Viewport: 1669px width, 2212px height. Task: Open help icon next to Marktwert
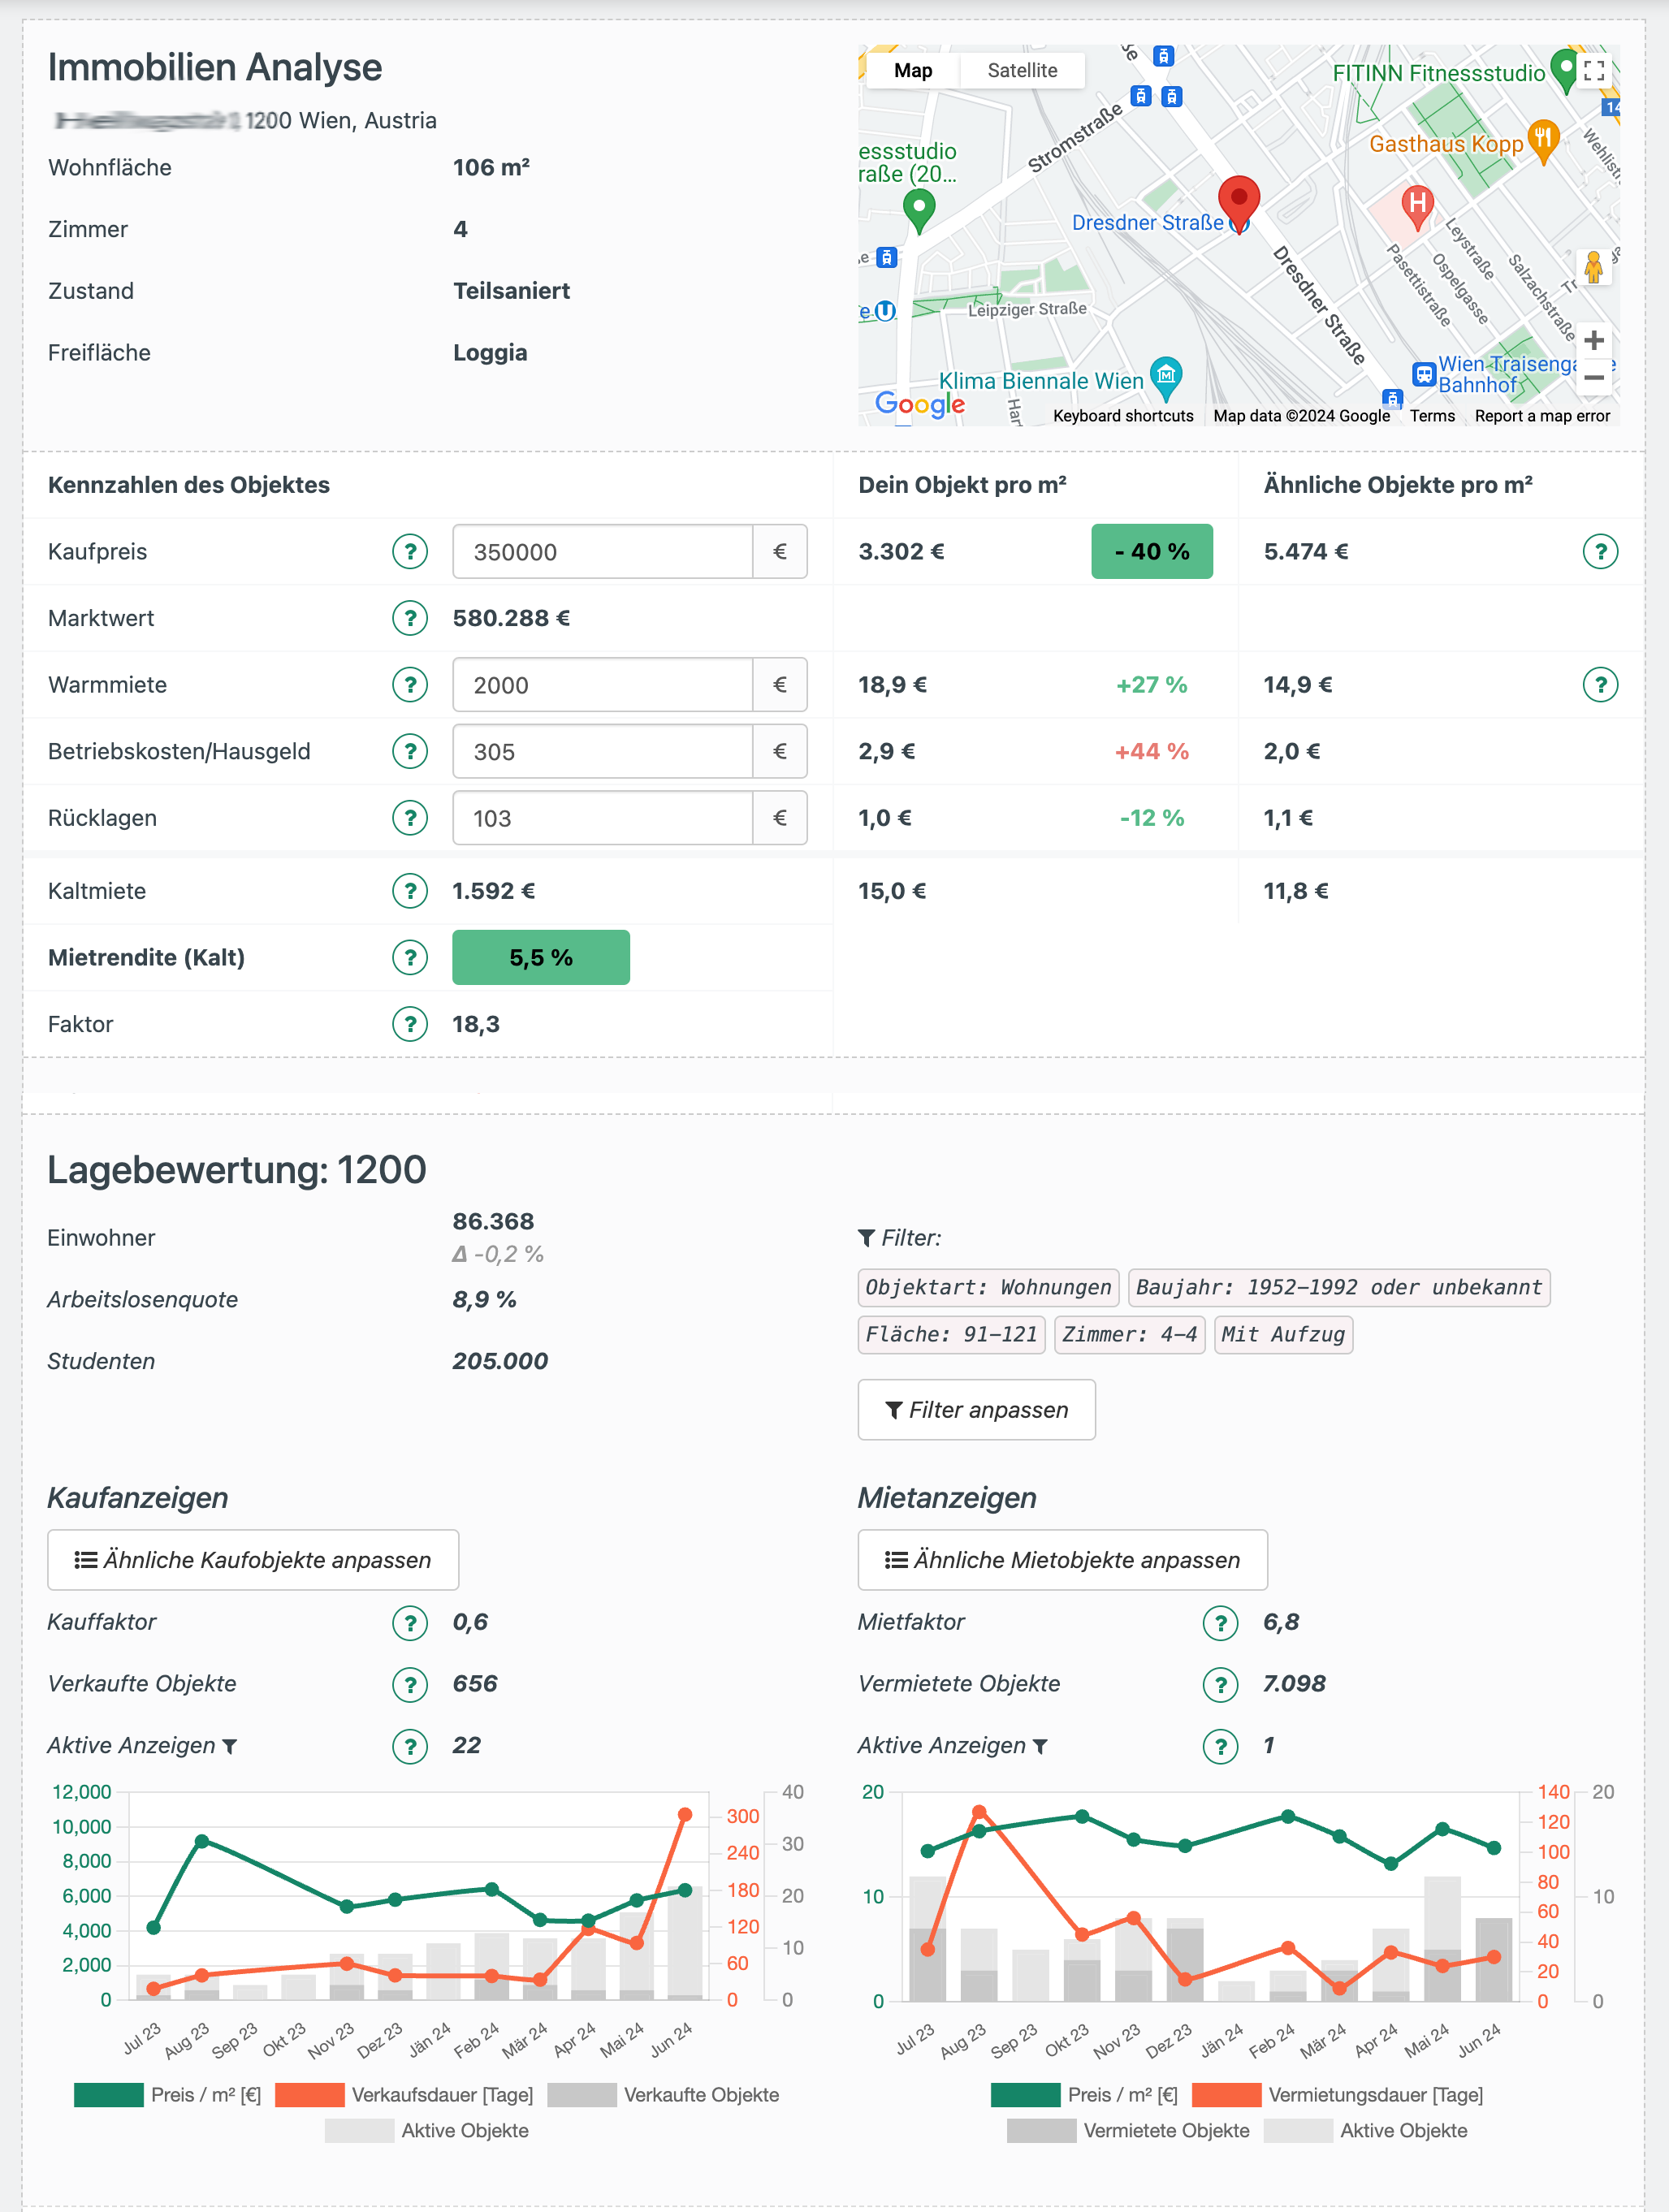[x=410, y=618]
